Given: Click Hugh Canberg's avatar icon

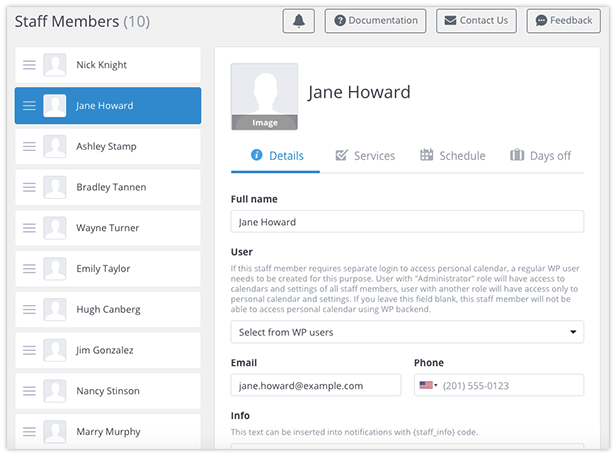Looking at the screenshot, I should click(55, 309).
